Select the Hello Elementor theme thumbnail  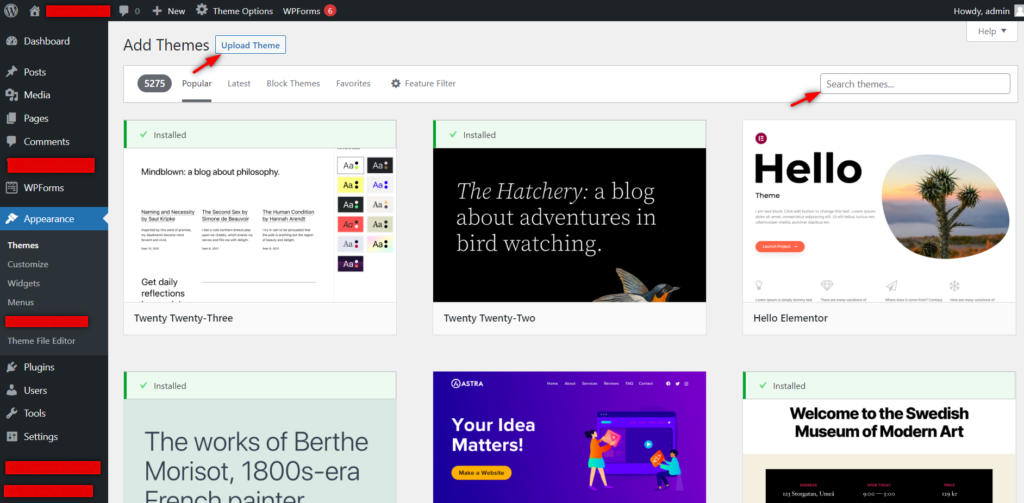pos(879,225)
